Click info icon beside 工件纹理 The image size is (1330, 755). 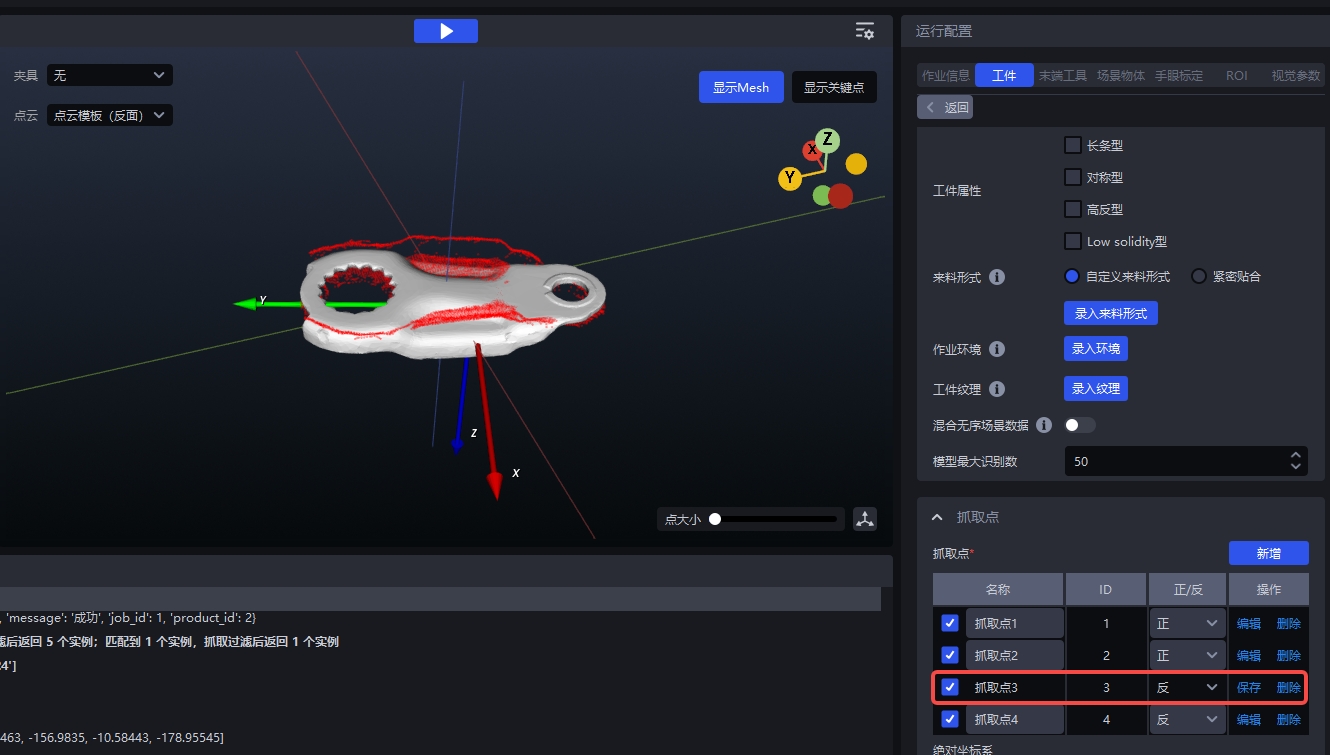[997, 389]
